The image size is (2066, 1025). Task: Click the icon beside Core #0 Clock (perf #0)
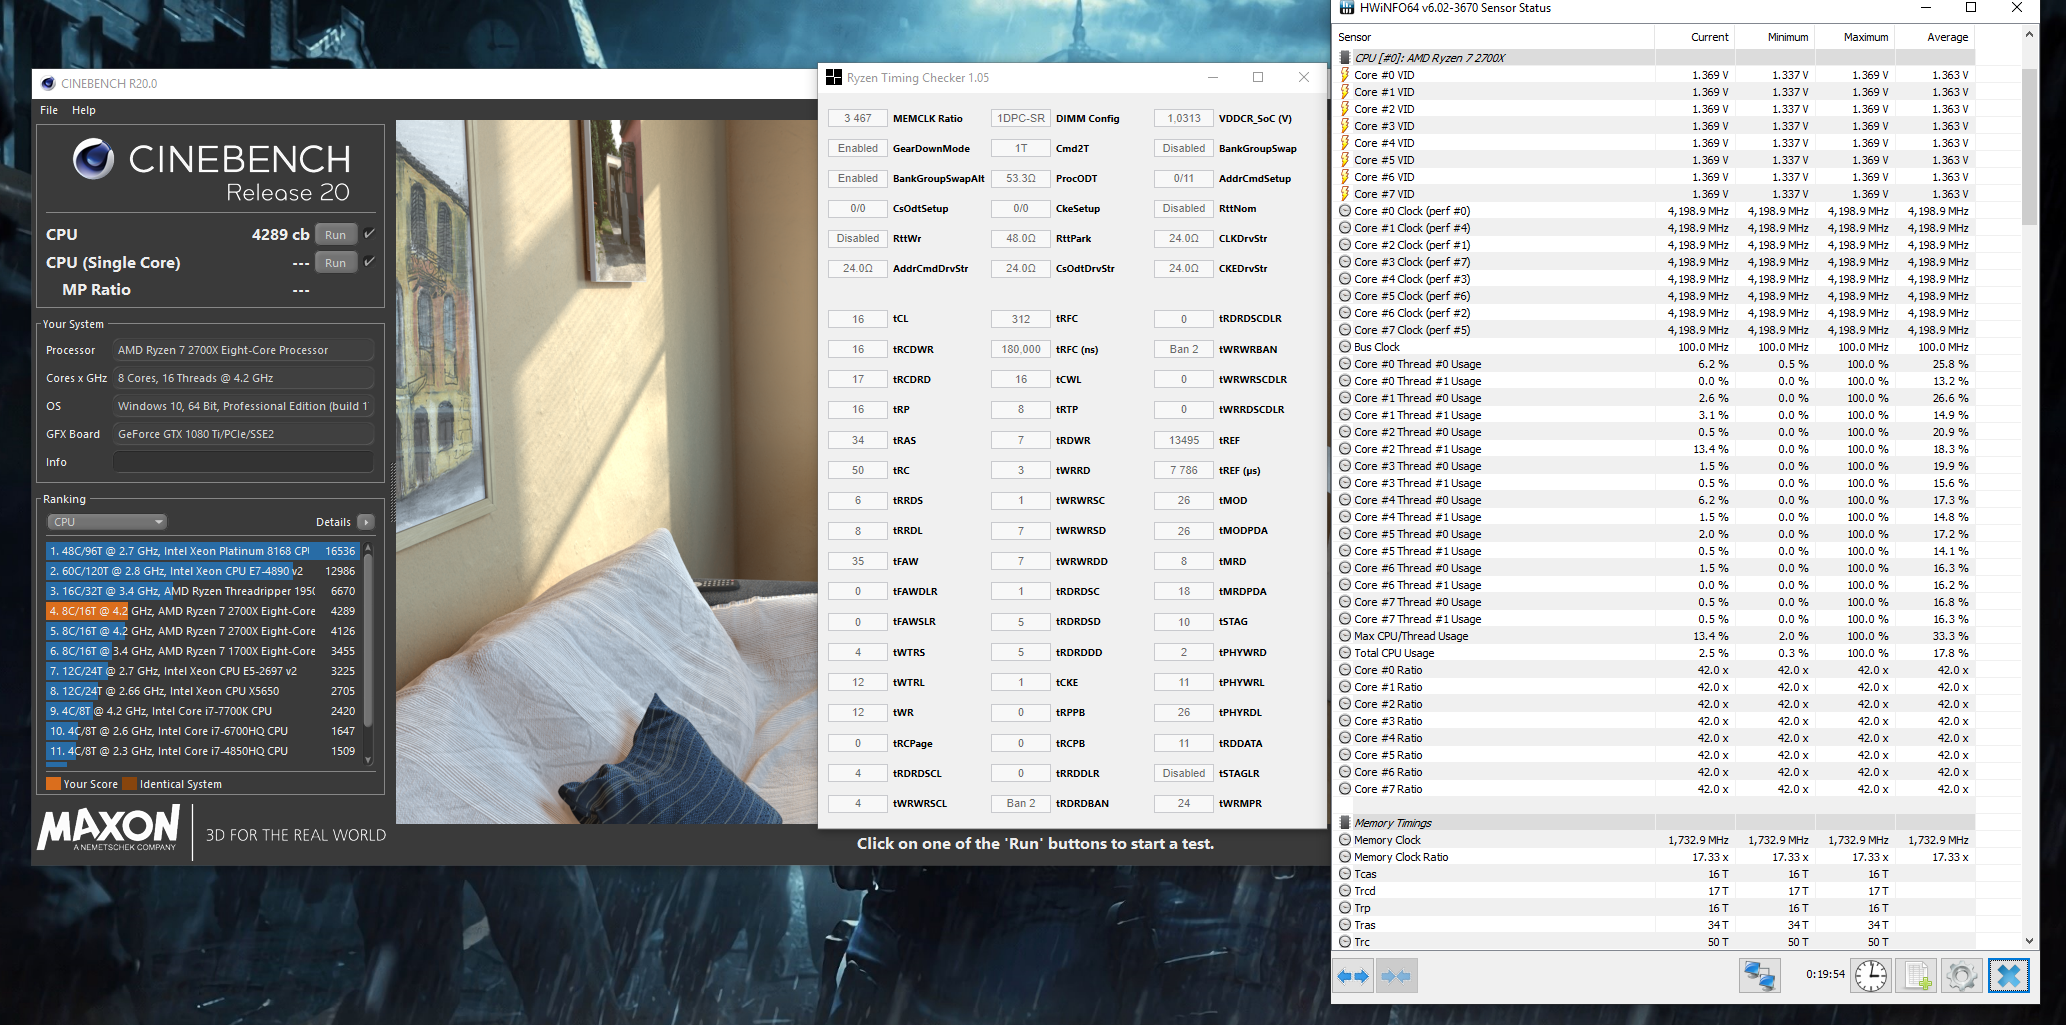point(1345,211)
